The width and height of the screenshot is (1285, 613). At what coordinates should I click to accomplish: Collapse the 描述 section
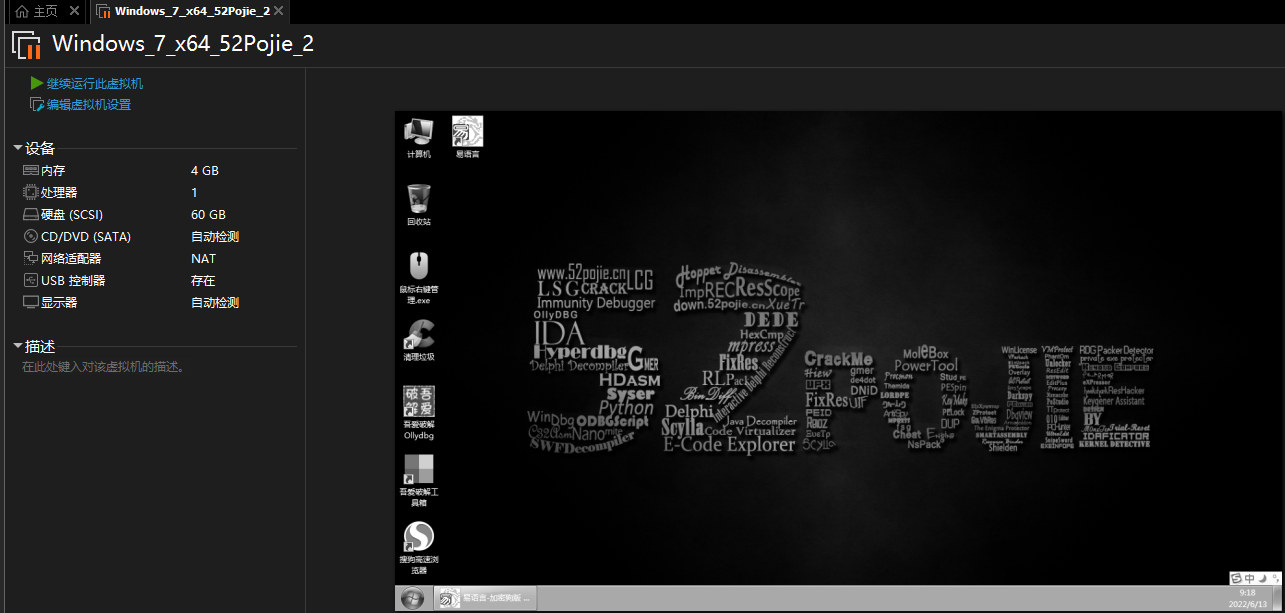click(x=18, y=346)
